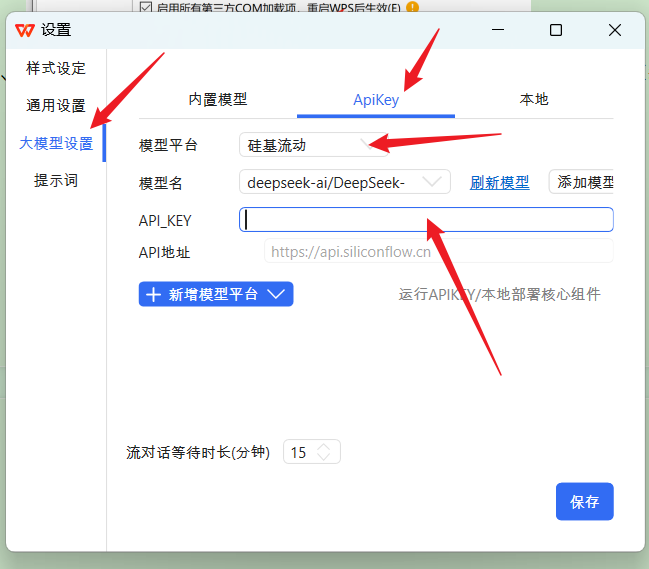
Task: Open the 样式设定 settings section
Action: [x=56, y=68]
